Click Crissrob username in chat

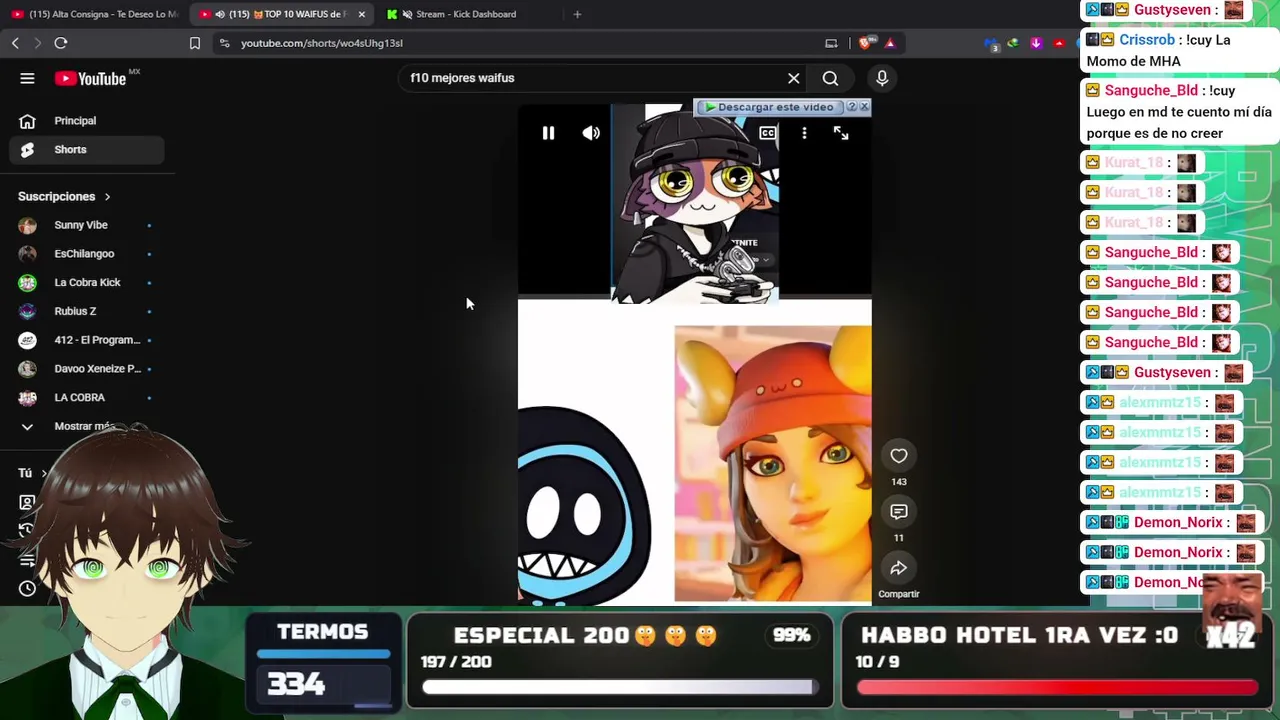coord(1147,40)
